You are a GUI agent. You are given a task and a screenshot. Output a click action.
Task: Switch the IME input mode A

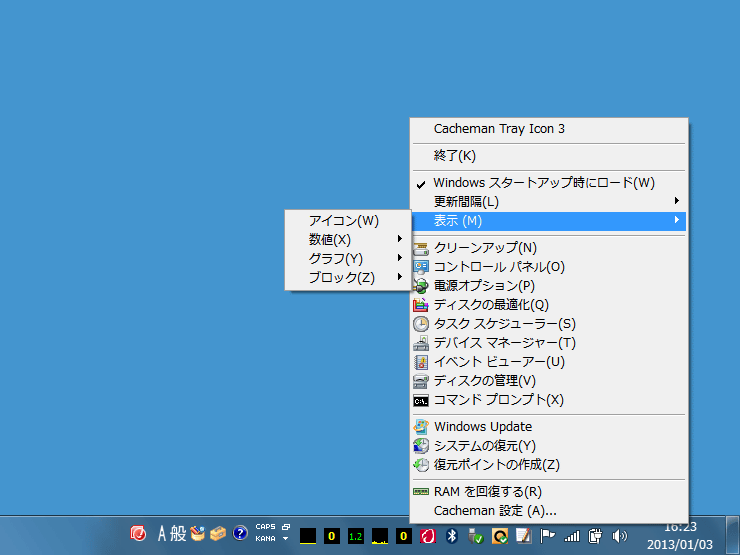[x=162, y=534]
